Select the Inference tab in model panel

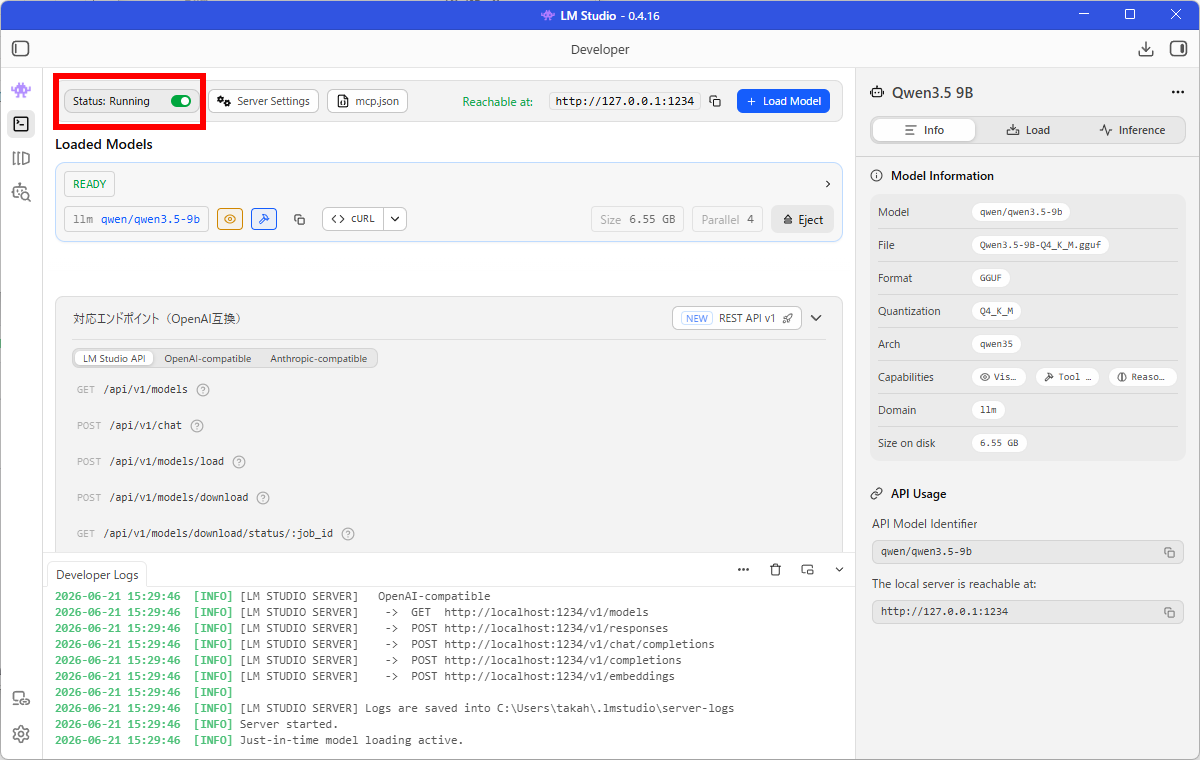pyautogui.click(x=1132, y=130)
